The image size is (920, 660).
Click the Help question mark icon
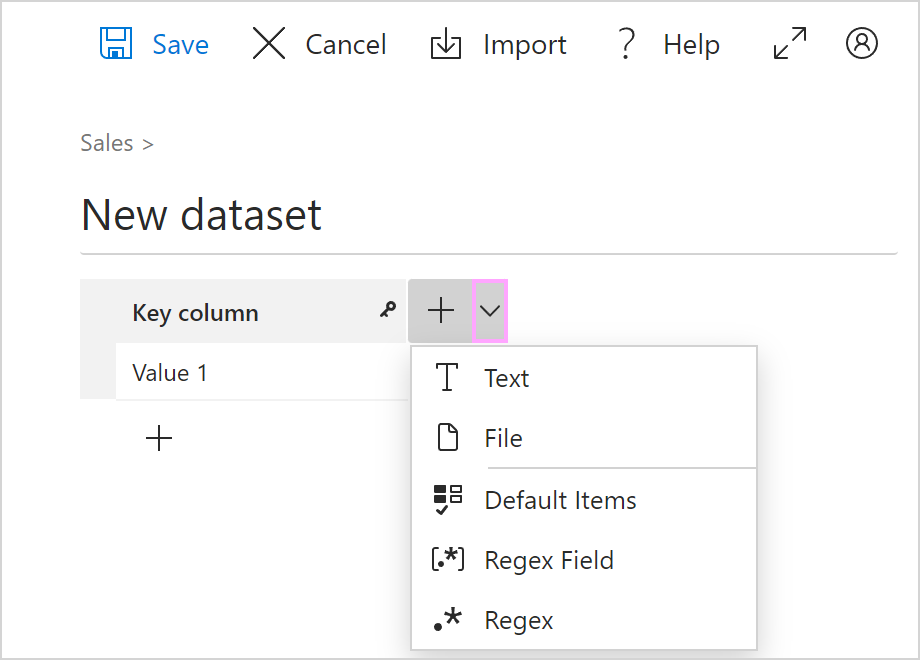coord(627,43)
